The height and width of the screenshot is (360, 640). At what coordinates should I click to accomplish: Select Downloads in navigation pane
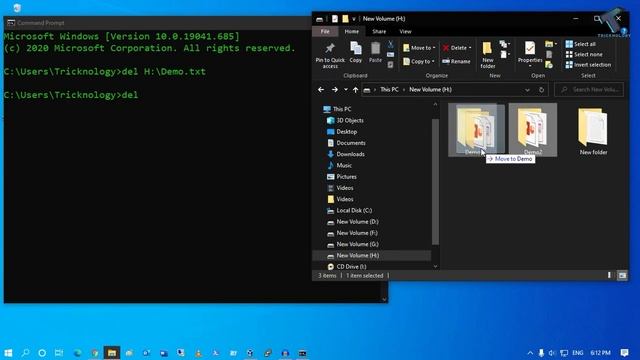point(345,154)
